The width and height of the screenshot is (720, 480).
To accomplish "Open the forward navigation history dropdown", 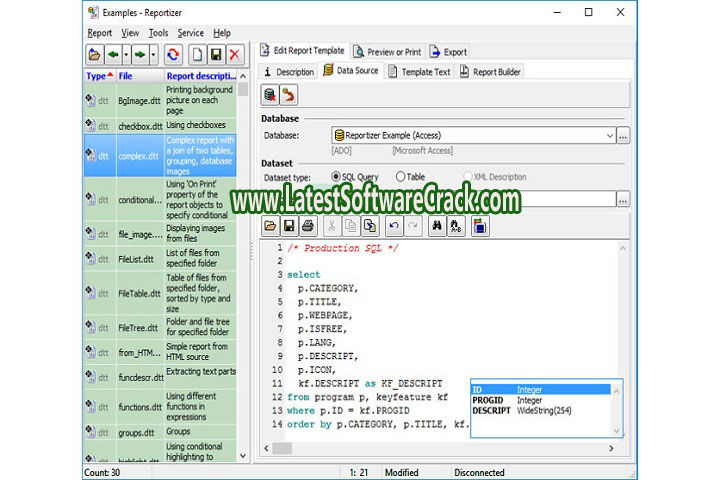I will click(x=153, y=55).
